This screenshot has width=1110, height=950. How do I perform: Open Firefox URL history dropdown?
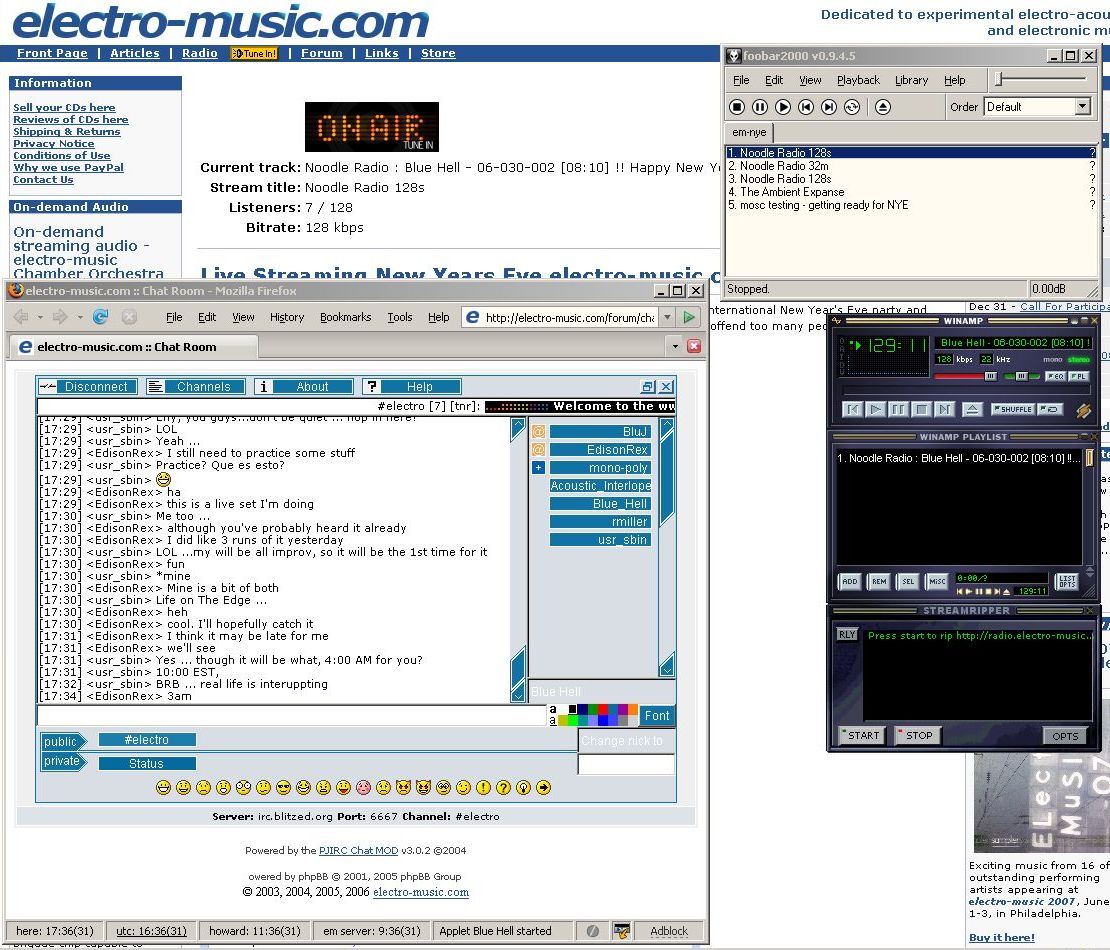pyautogui.click(x=667, y=317)
